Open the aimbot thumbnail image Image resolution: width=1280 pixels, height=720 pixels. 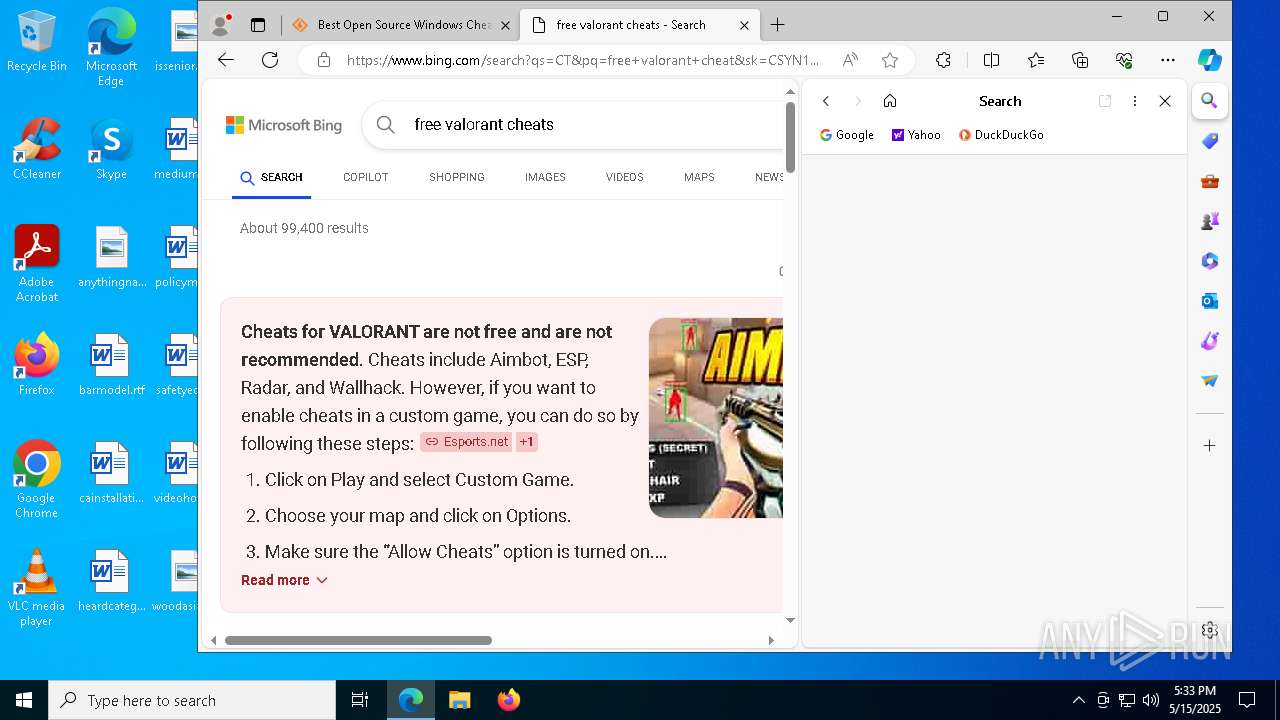pyautogui.click(x=716, y=418)
